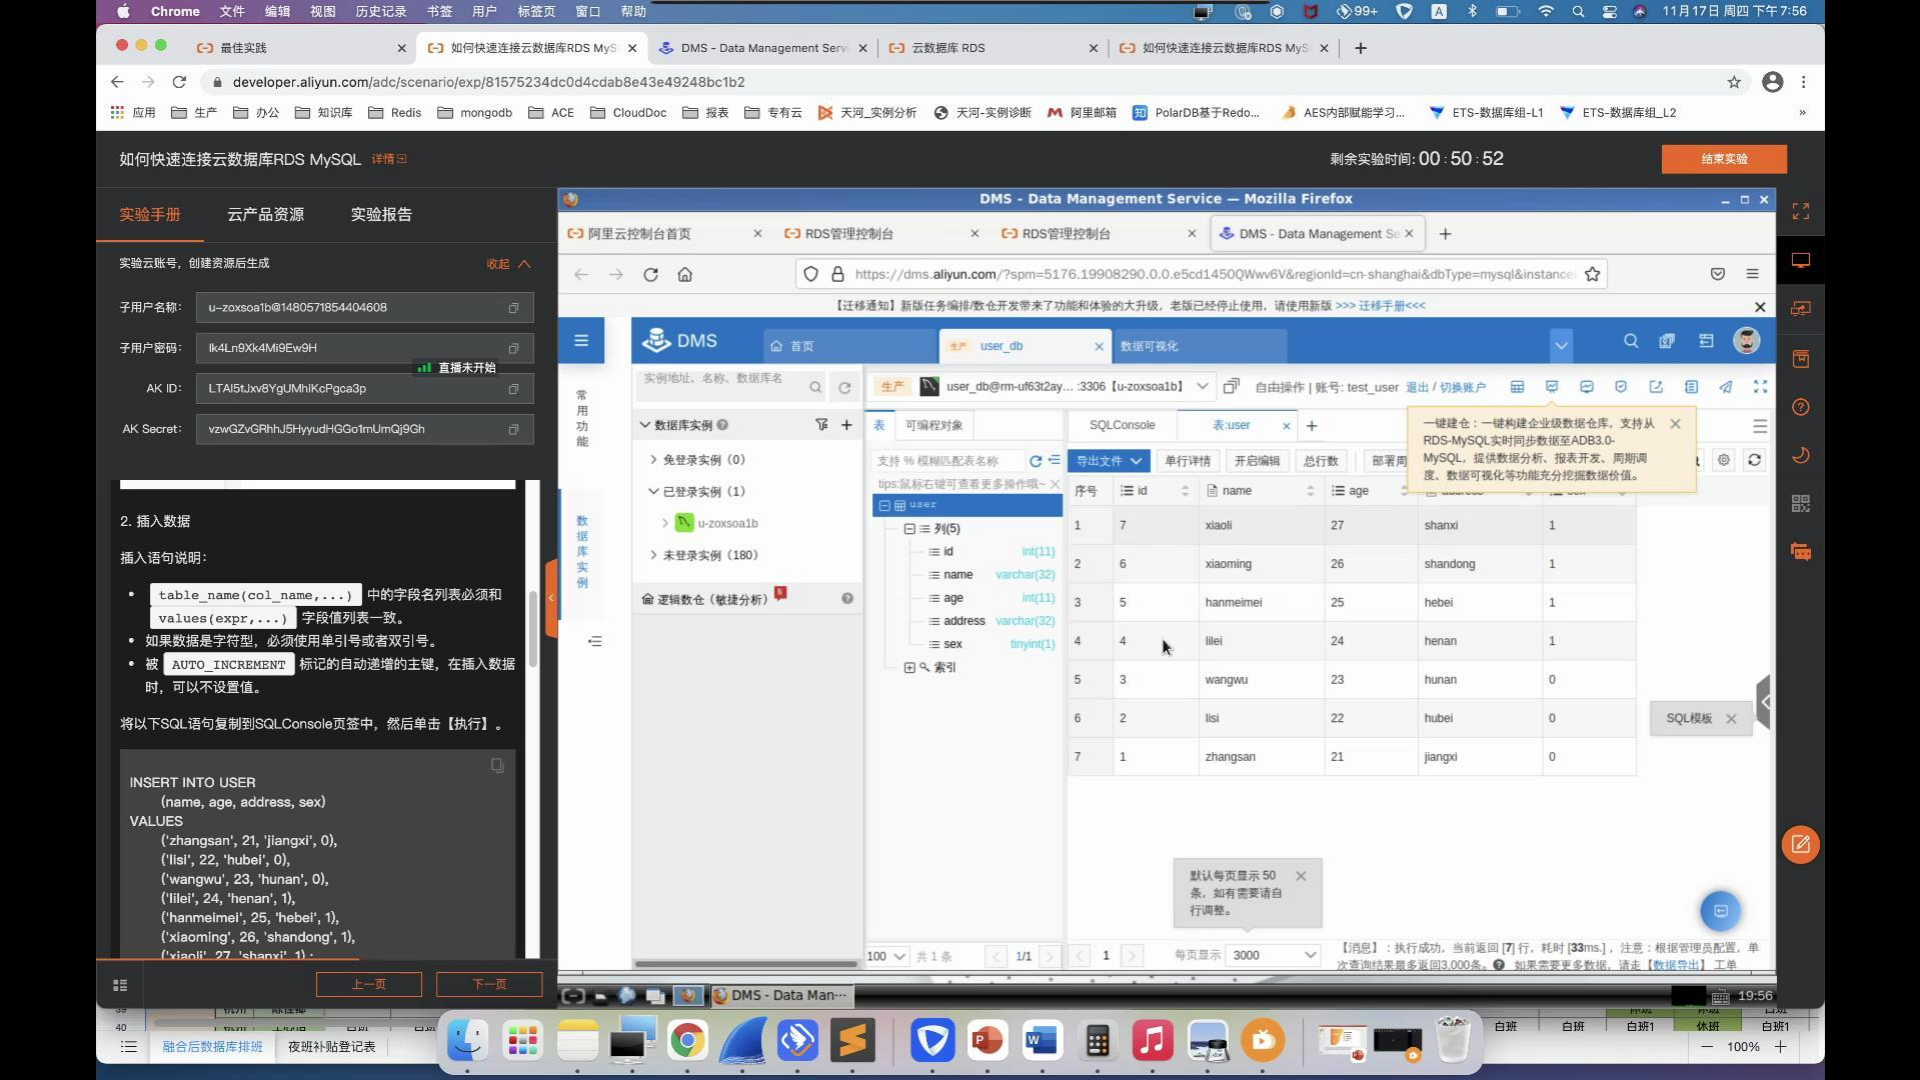Click the 结束实验 button
1920x1080 pixels.
(1724, 159)
